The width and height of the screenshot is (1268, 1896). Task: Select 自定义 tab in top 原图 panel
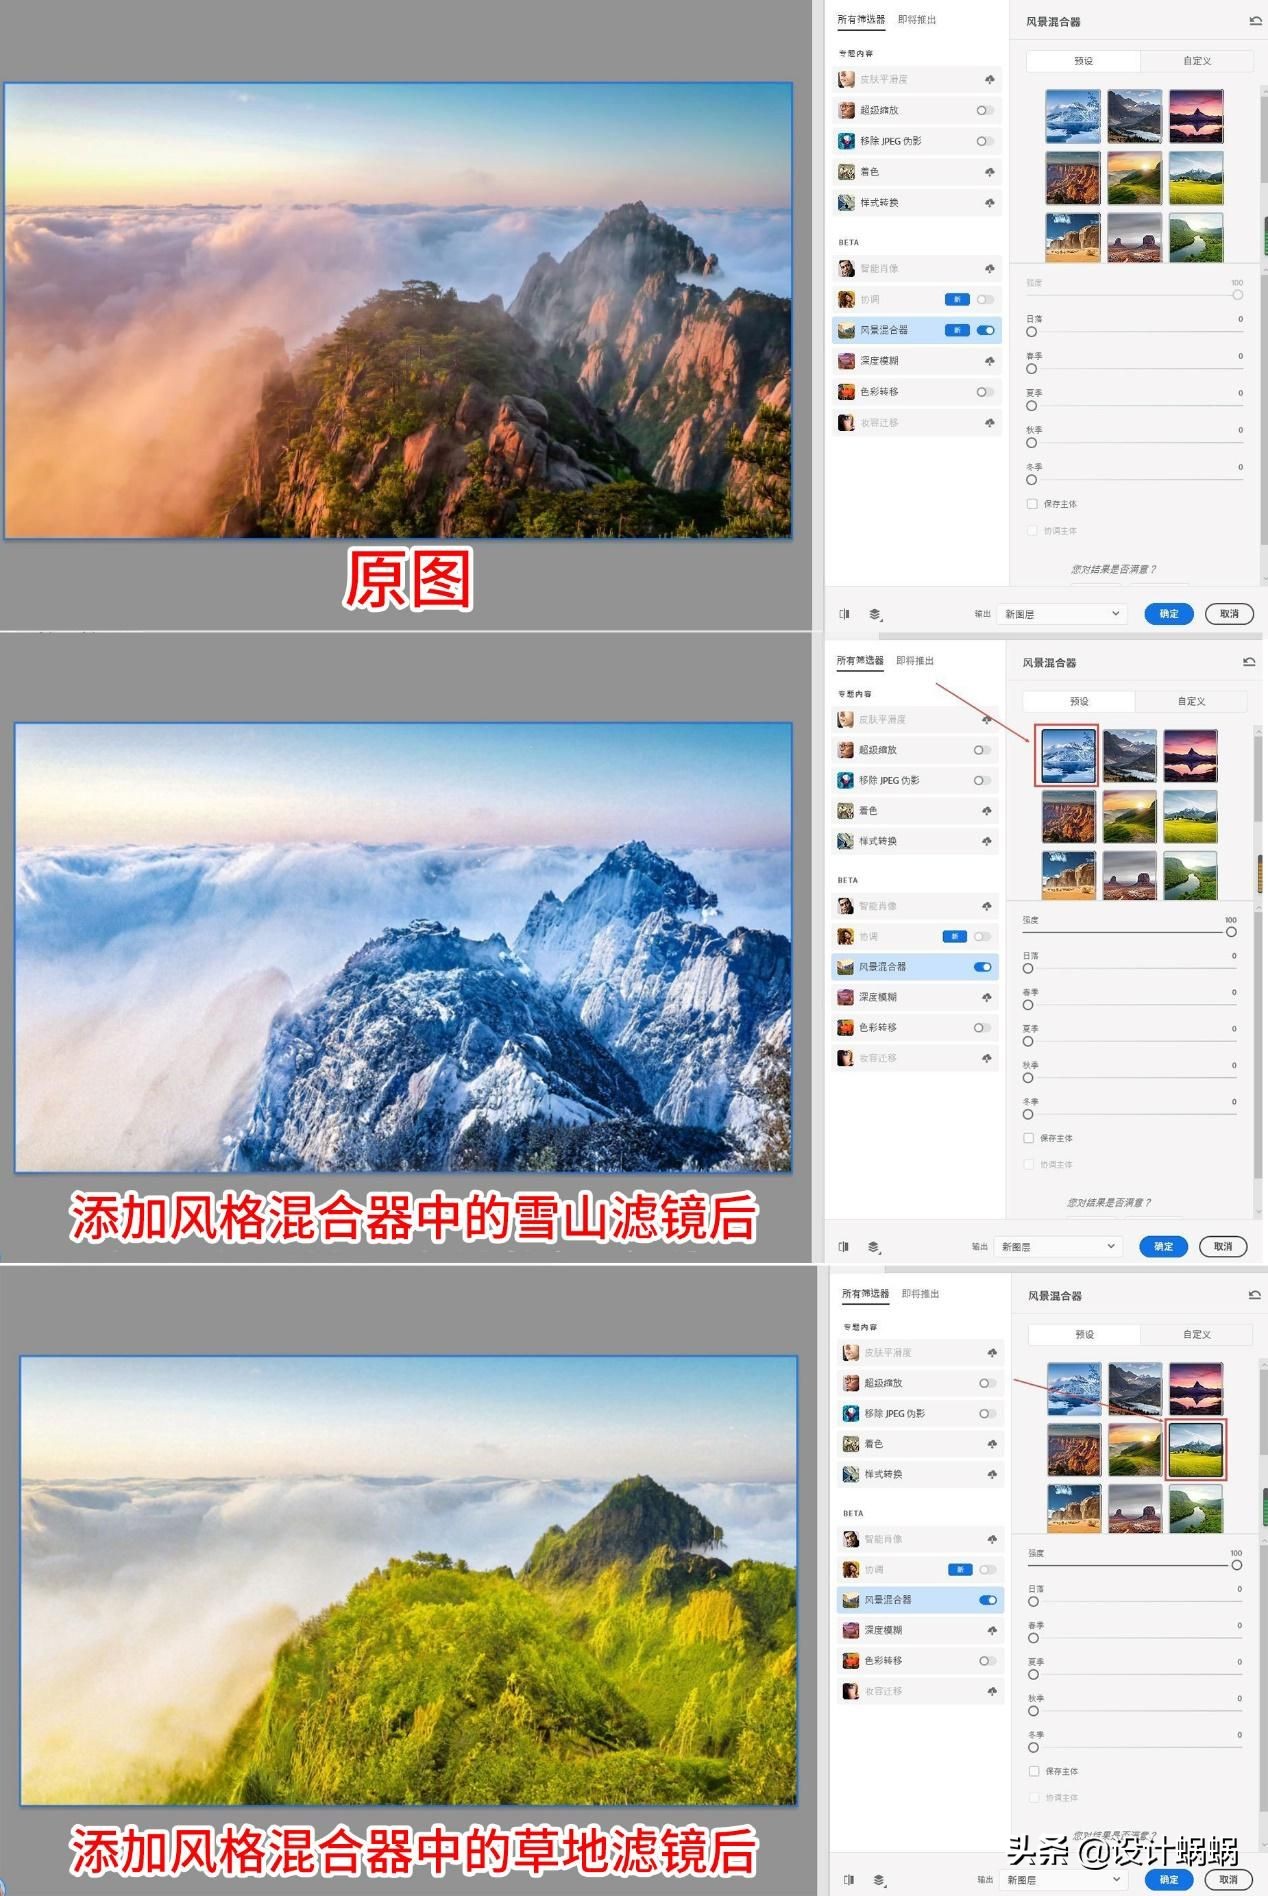point(1197,61)
